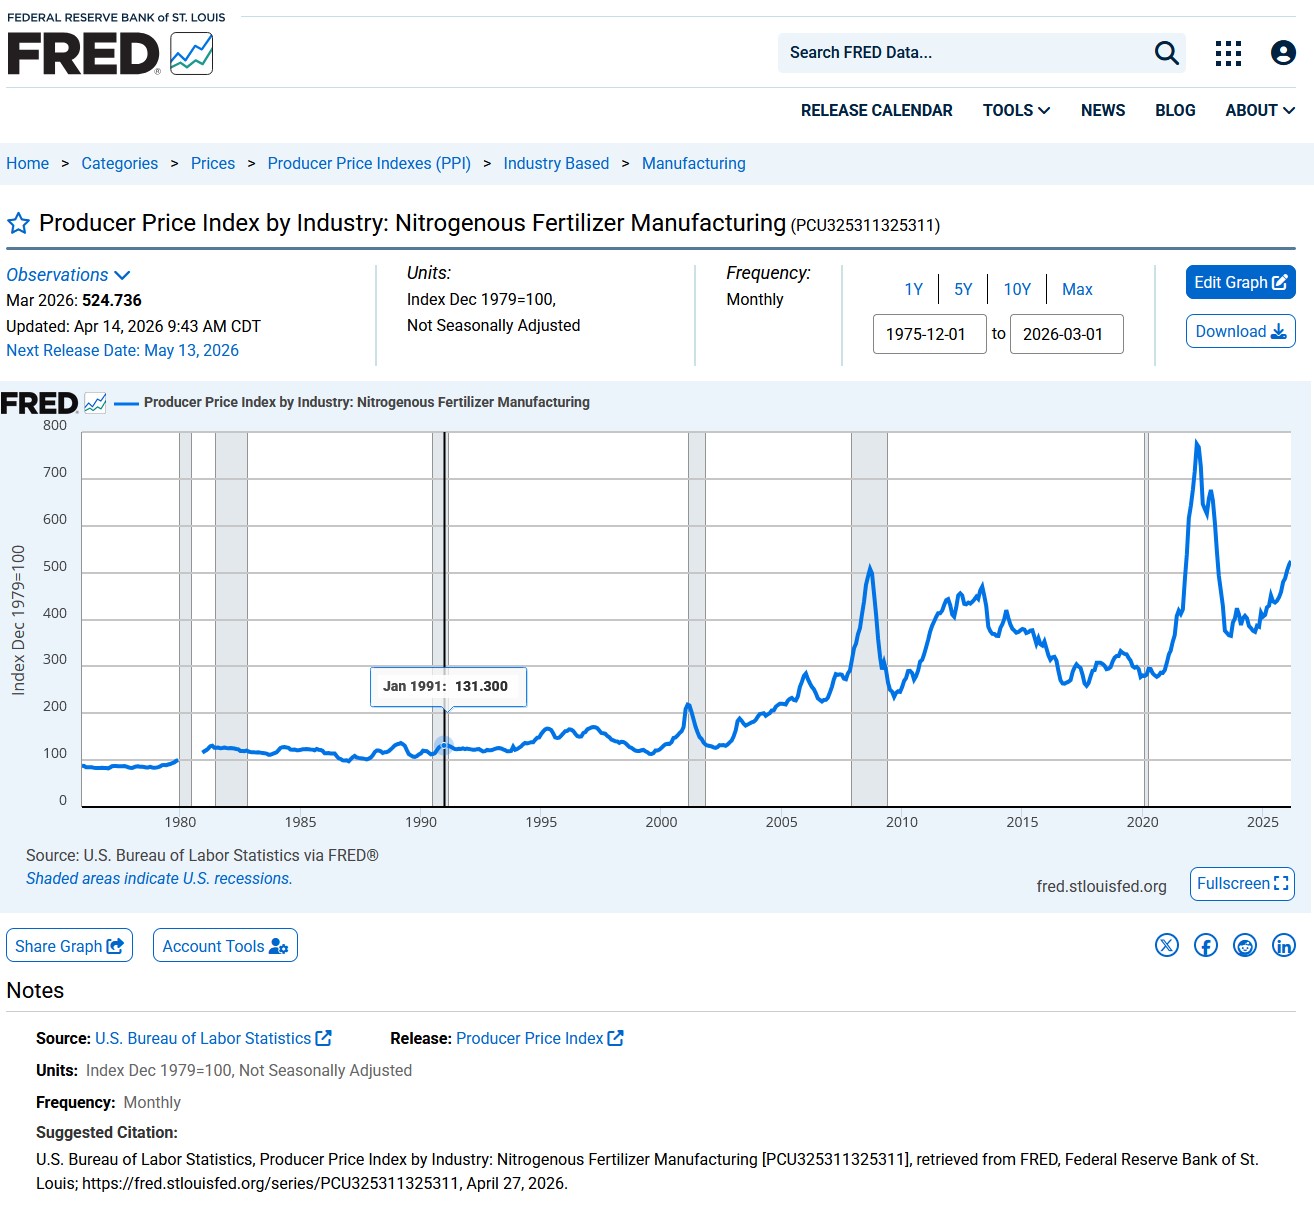Go to the News section
Screen dimensions: 1314x1213
click(1103, 110)
